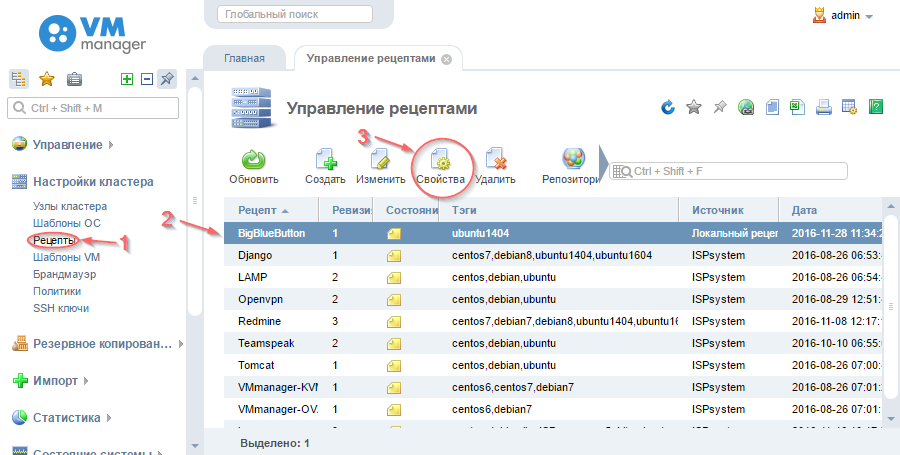900x455 pixels.
Task: Click the state icon in Django row
Action: 394,256
